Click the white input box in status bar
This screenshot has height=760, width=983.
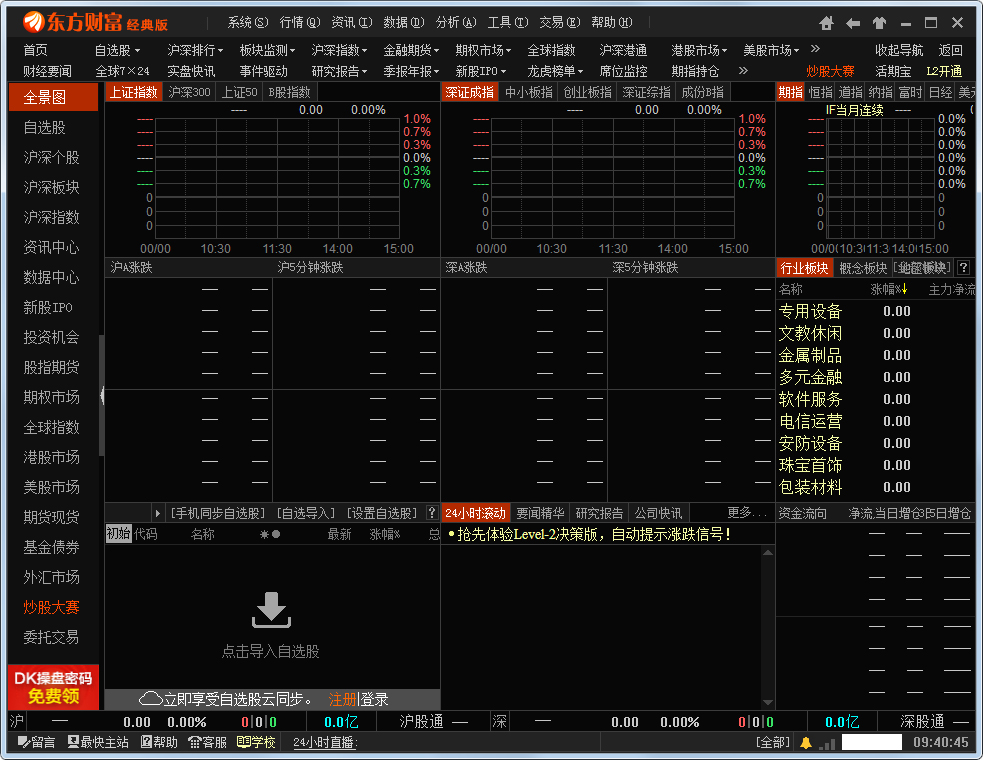(871, 742)
